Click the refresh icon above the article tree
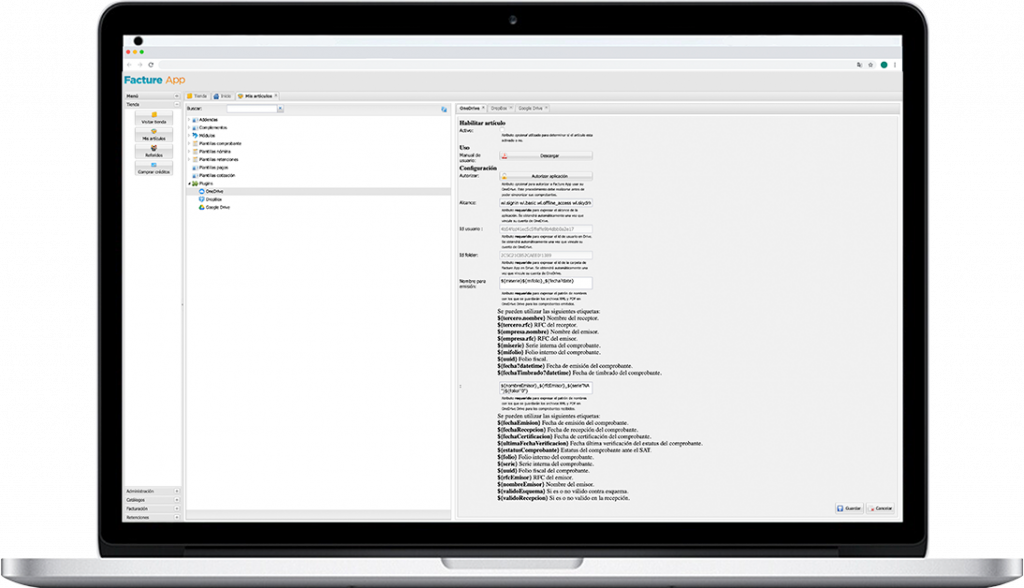Viewport: 1024px width, 588px height. point(444,108)
